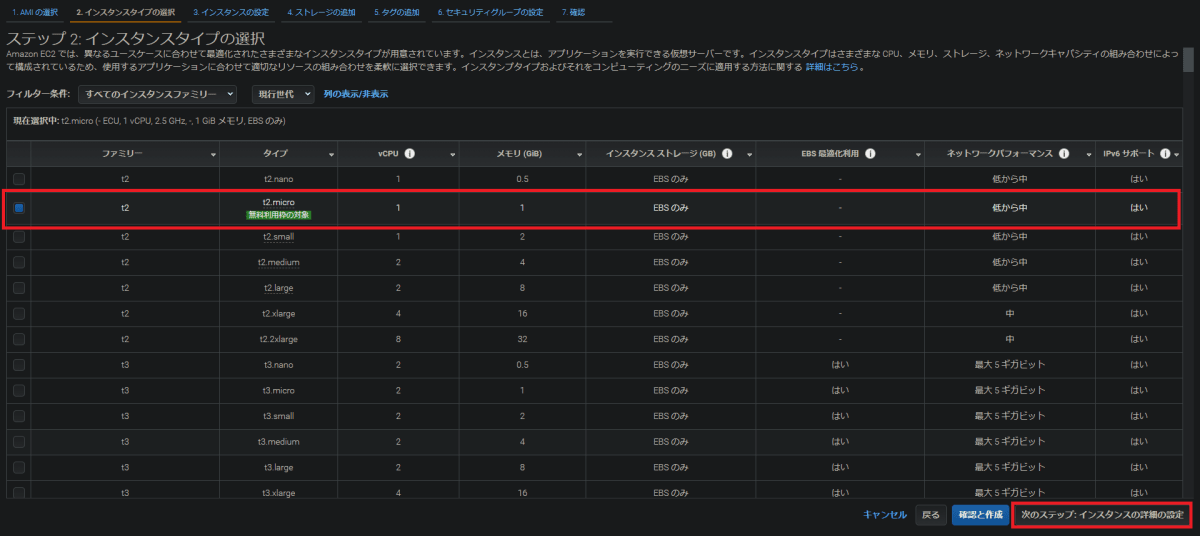The height and width of the screenshot is (536, 1200).
Task: Select the t2.medium row checkbox
Action: coord(19,262)
